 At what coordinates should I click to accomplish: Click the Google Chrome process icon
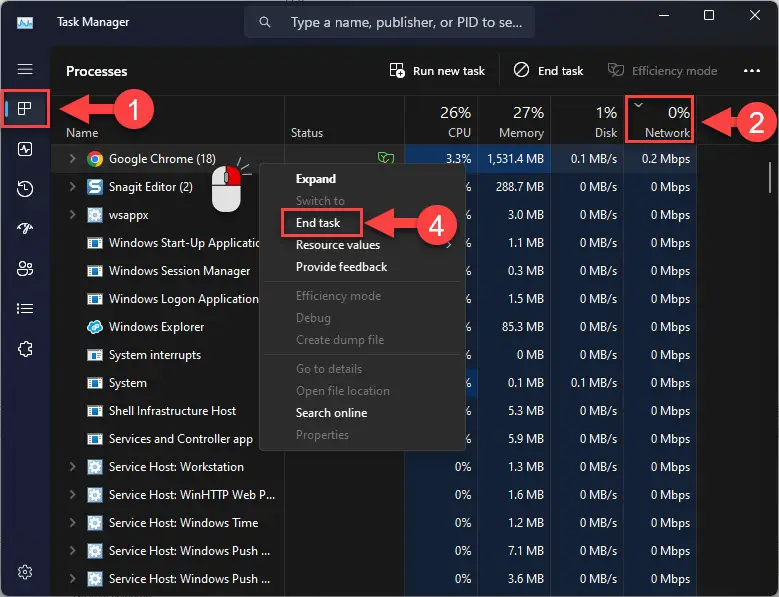pos(95,159)
